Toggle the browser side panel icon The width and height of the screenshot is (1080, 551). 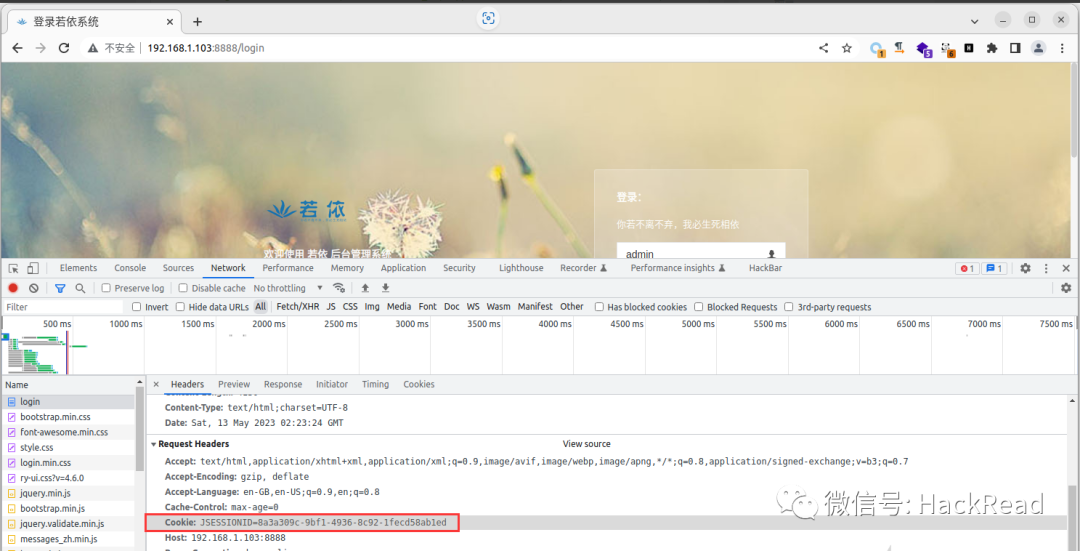1015,48
